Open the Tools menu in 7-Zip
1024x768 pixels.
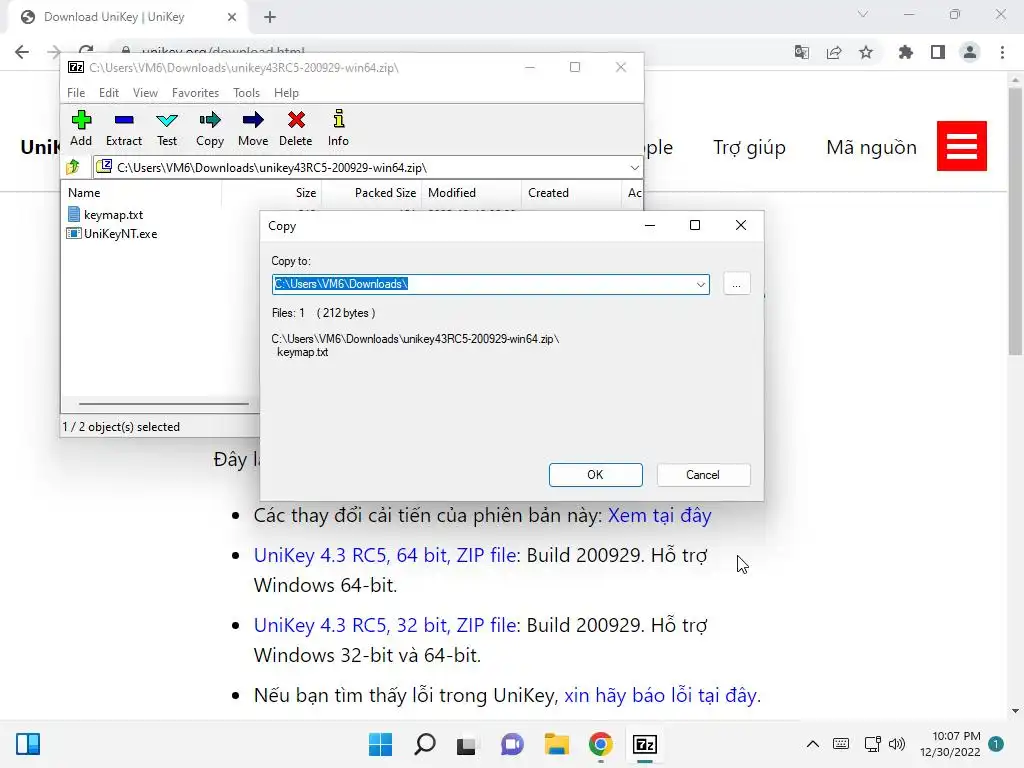[x=246, y=93]
